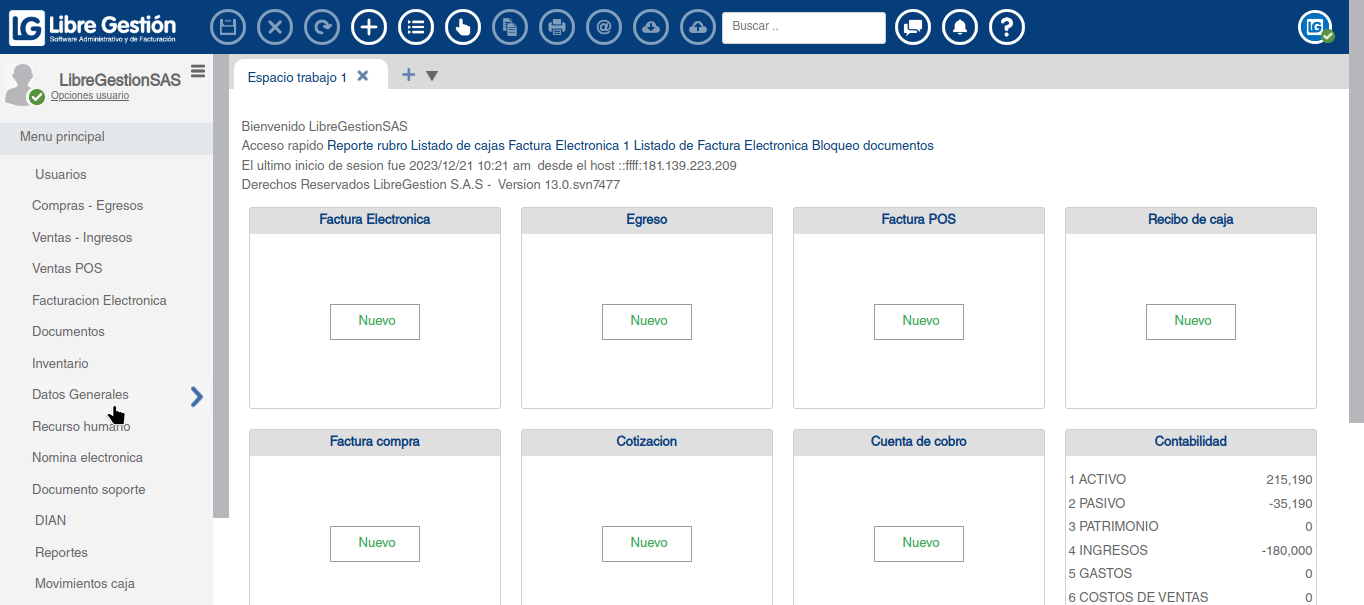Toggle the sidebar hamburger menu
This screenshot has width=1364, height=605.
[198, 71]
